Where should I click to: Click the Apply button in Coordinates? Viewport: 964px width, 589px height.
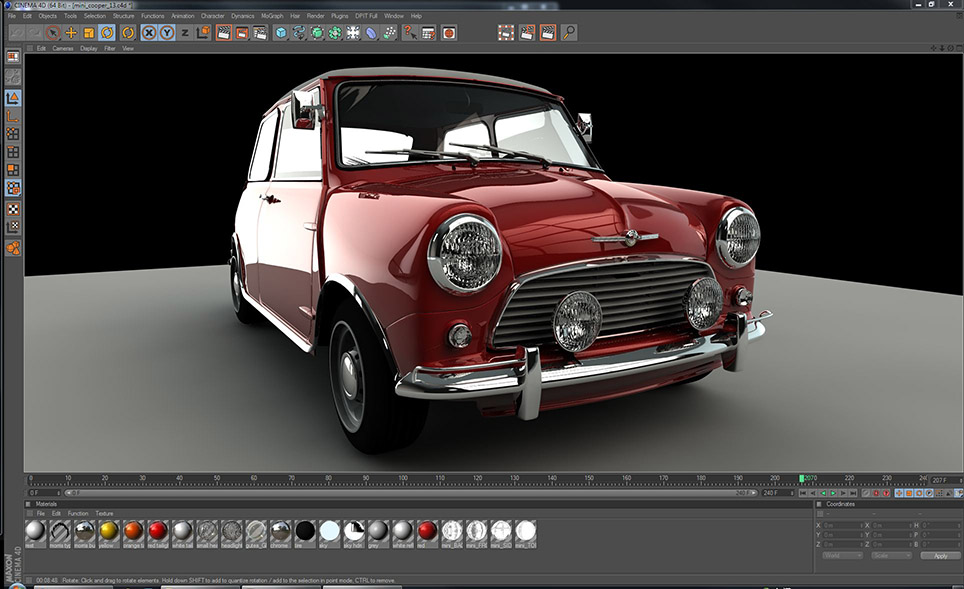pos(940,555)
